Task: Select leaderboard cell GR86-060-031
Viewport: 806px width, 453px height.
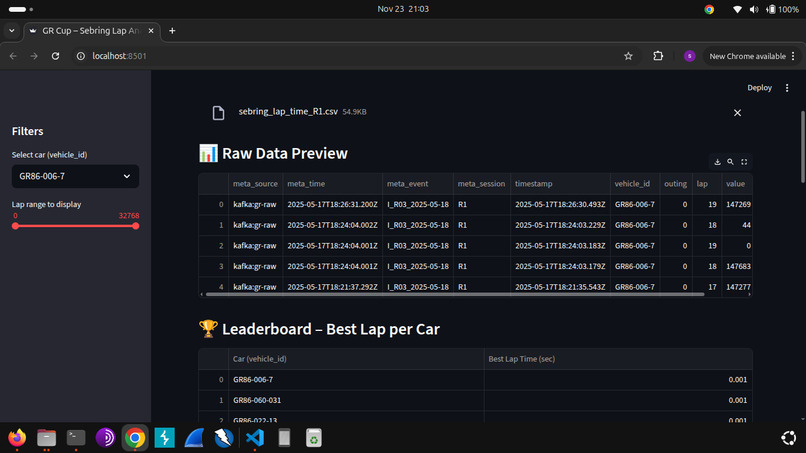Action: pyautogui.click(x=356, y=400)
